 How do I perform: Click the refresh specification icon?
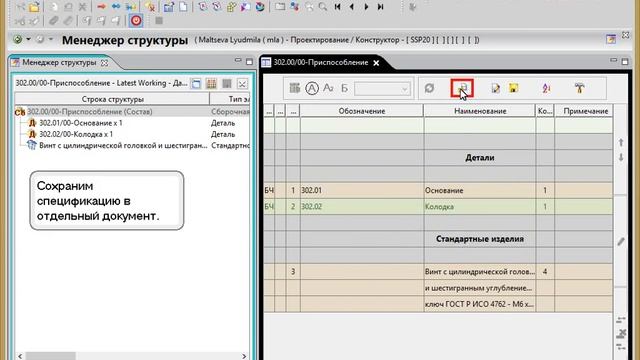(429, 88)
